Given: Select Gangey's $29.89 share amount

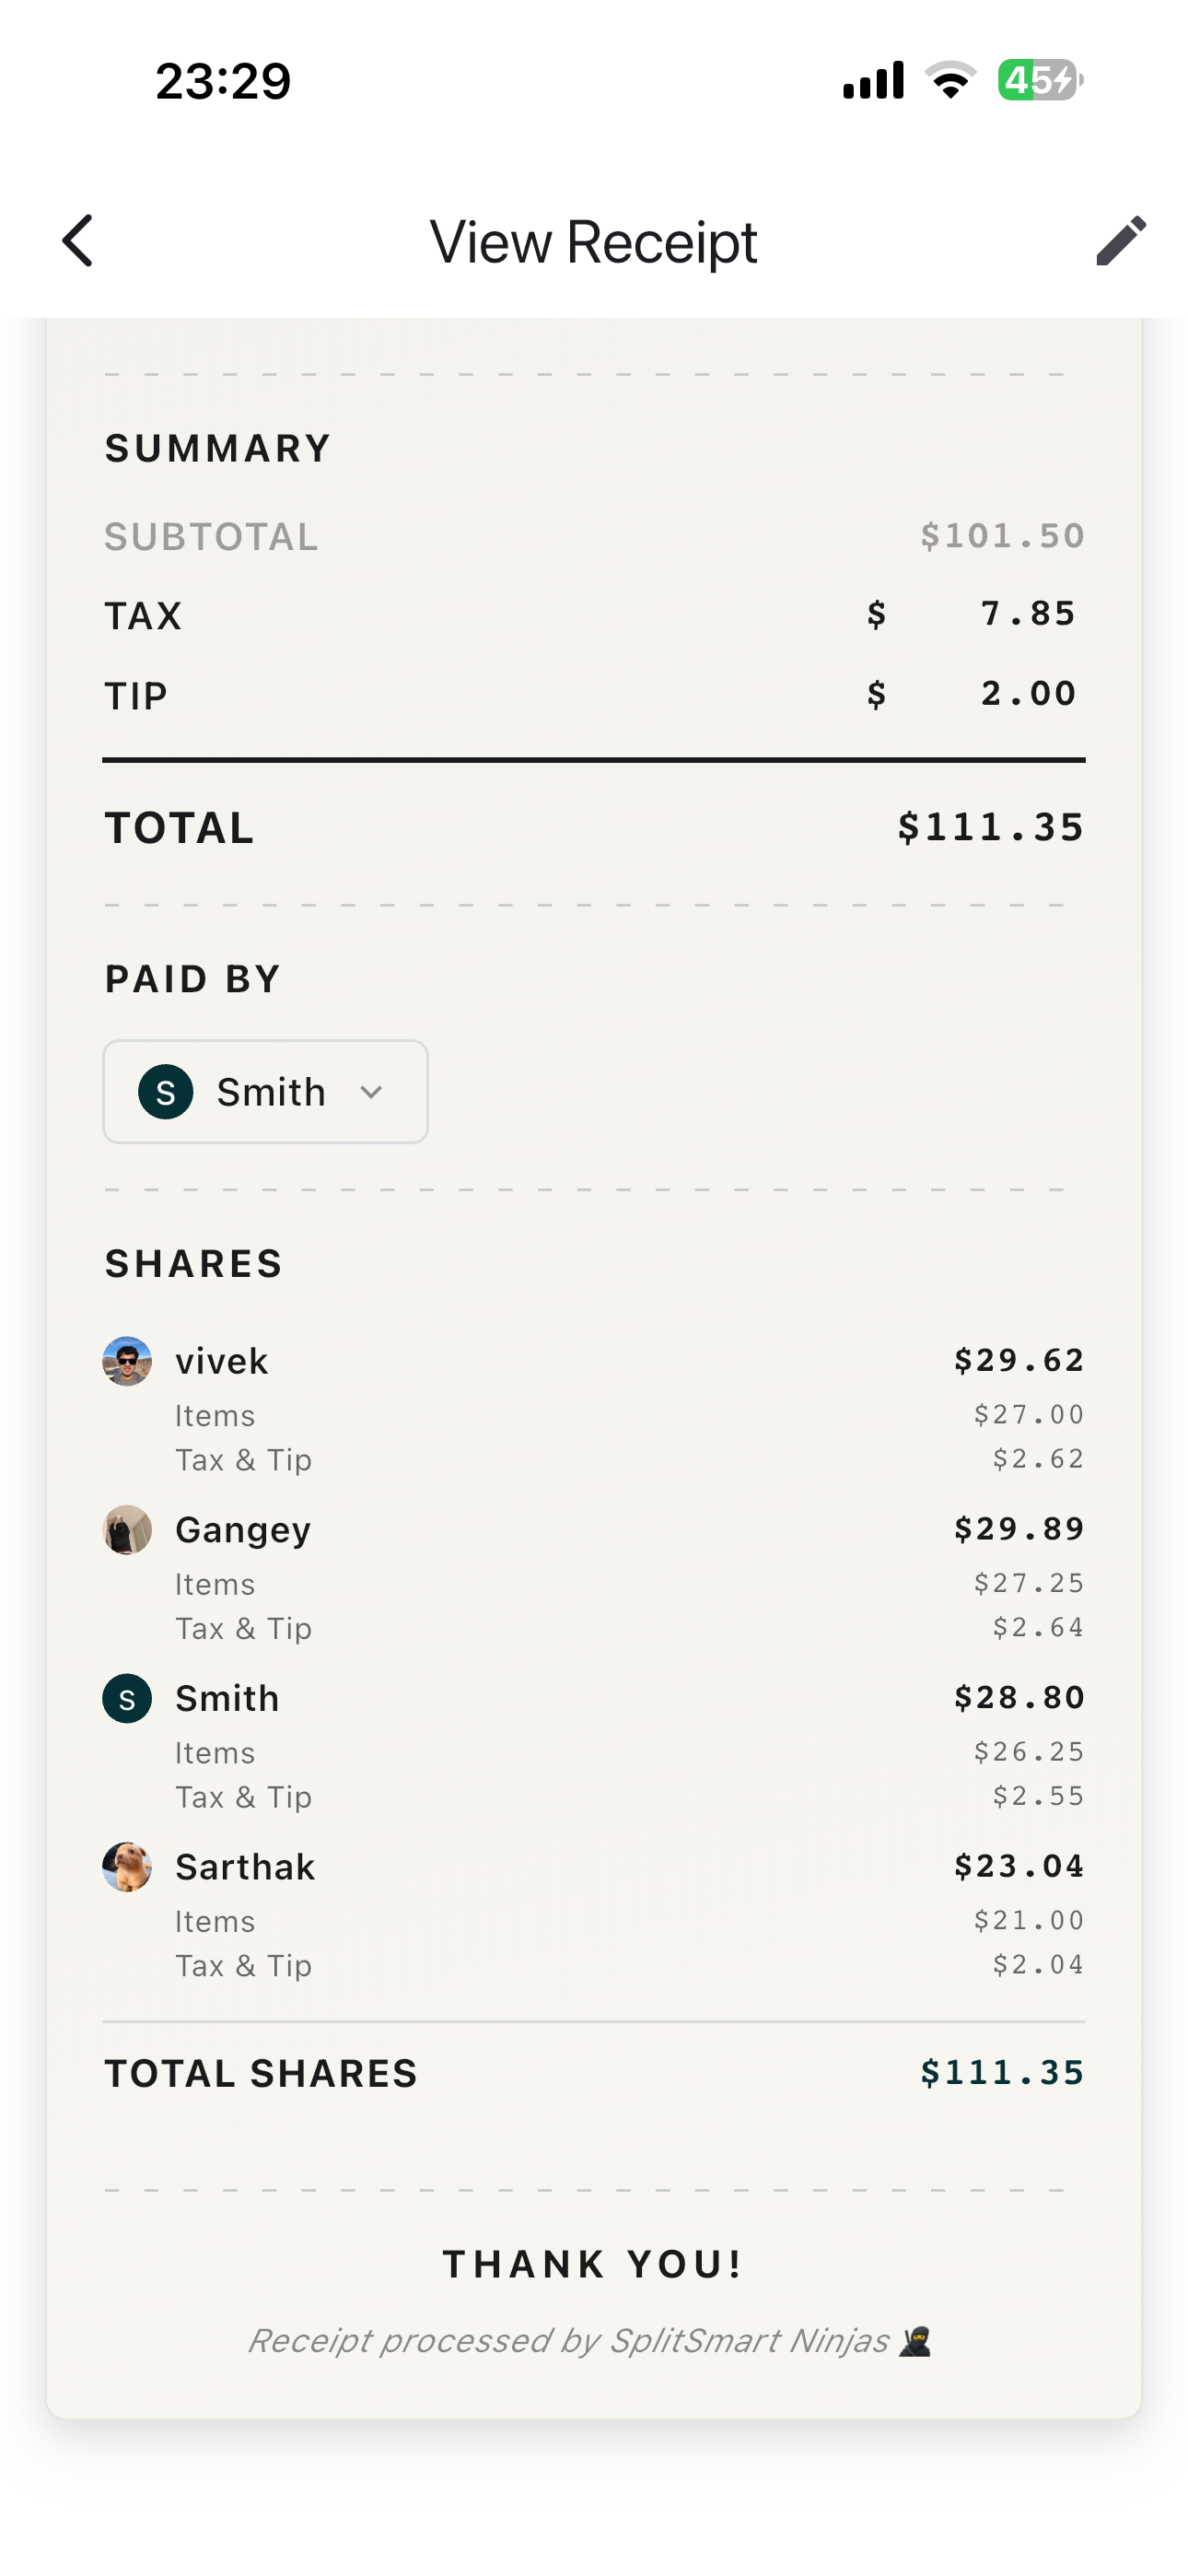Looking at the screenshot, I should [1018, 1528].
